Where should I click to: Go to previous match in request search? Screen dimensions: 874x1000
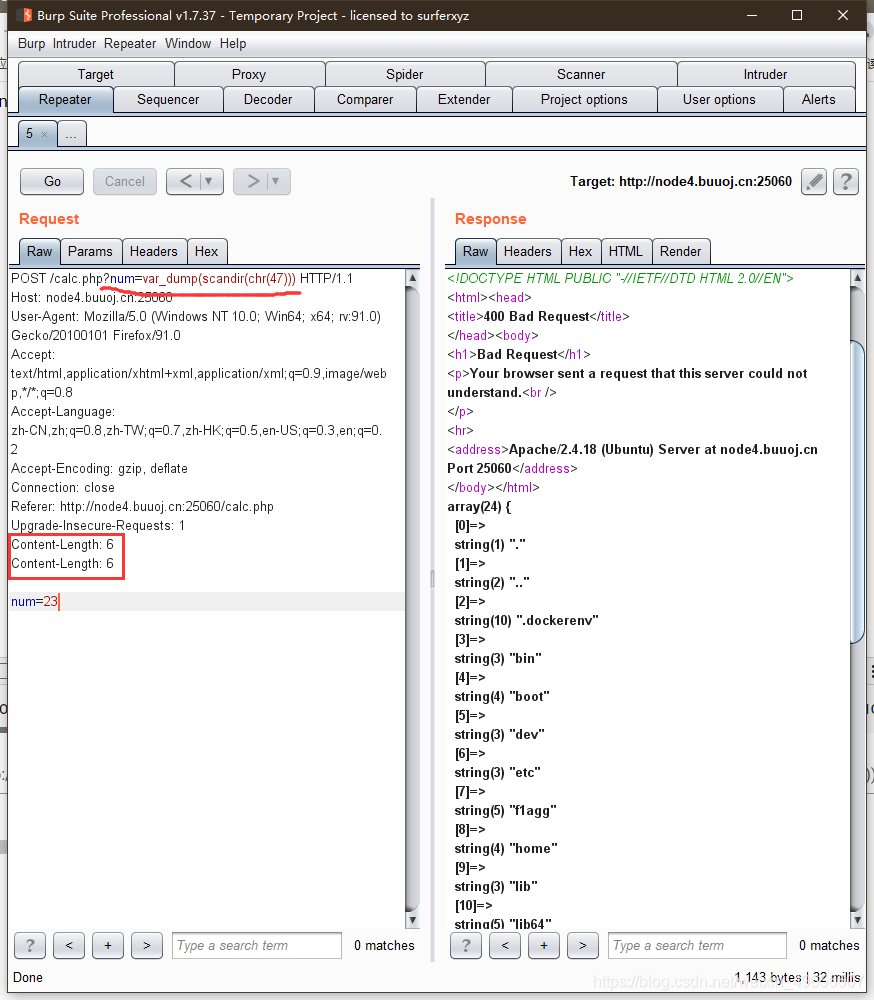[x=69, y=945]
